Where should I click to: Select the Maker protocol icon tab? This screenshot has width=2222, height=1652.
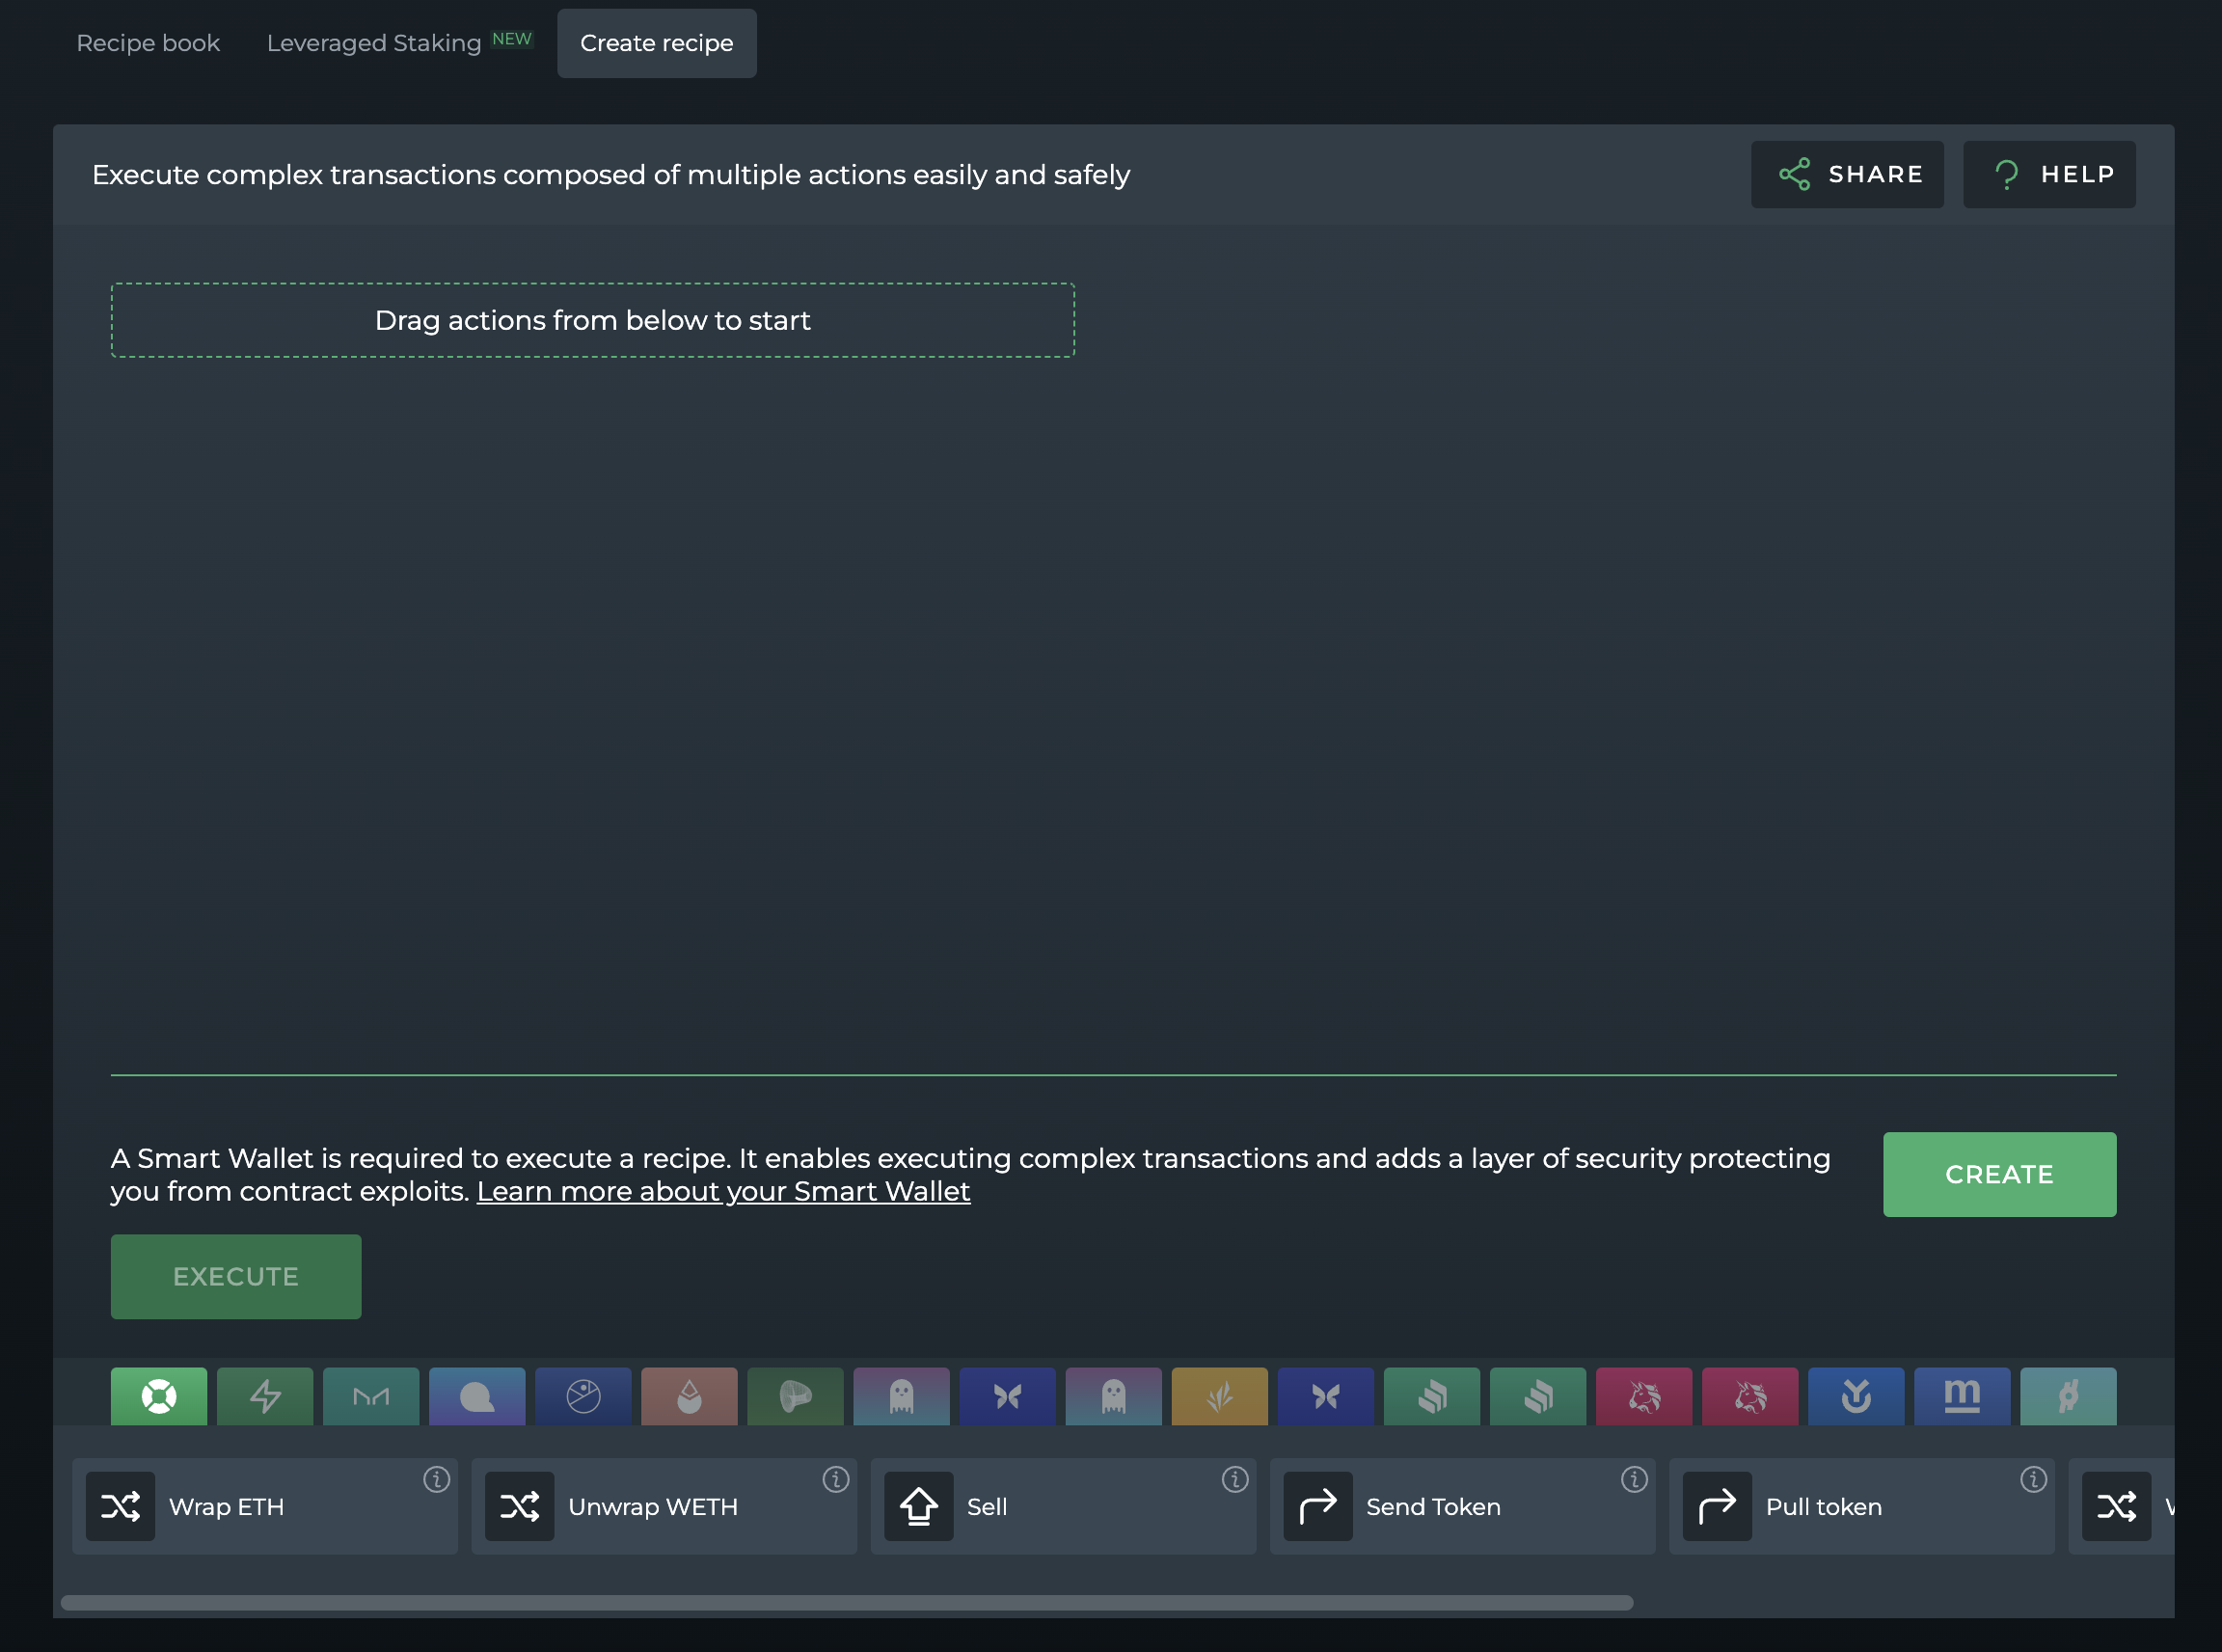coord(371,1396)
